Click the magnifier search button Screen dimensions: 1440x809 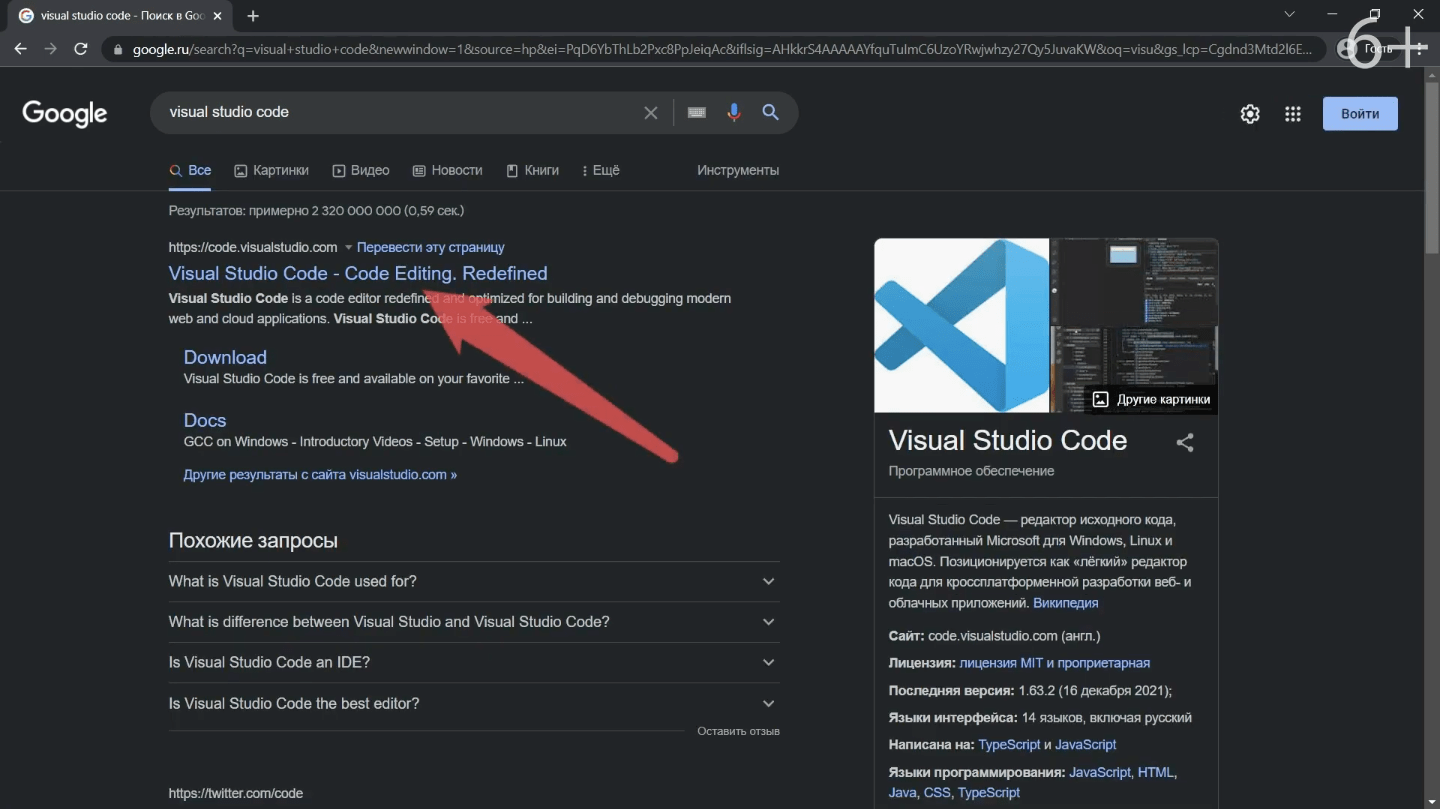(x=771, y=113)
